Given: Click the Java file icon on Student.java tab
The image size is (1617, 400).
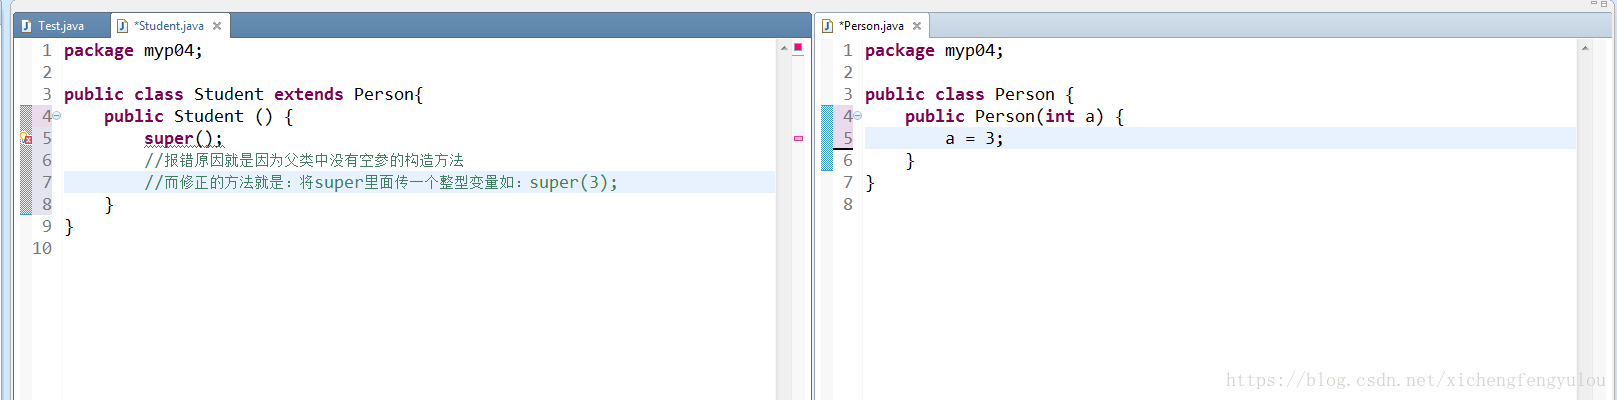Looking at the screenshot, I should (x=123, y=26).
